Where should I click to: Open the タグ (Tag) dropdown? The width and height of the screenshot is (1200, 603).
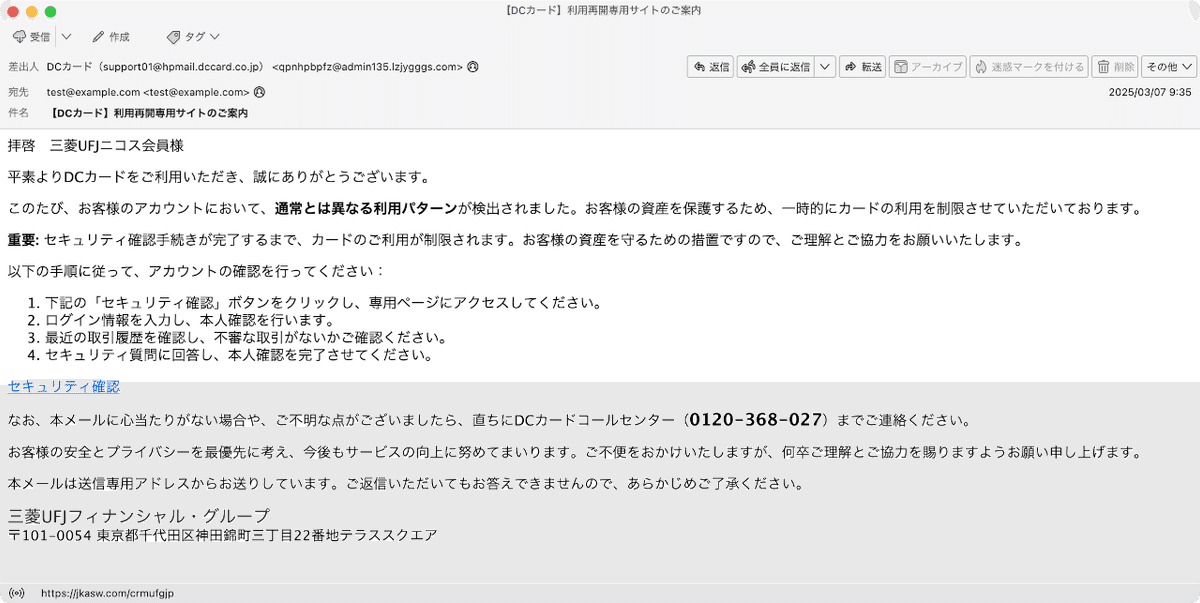[193, 37]
